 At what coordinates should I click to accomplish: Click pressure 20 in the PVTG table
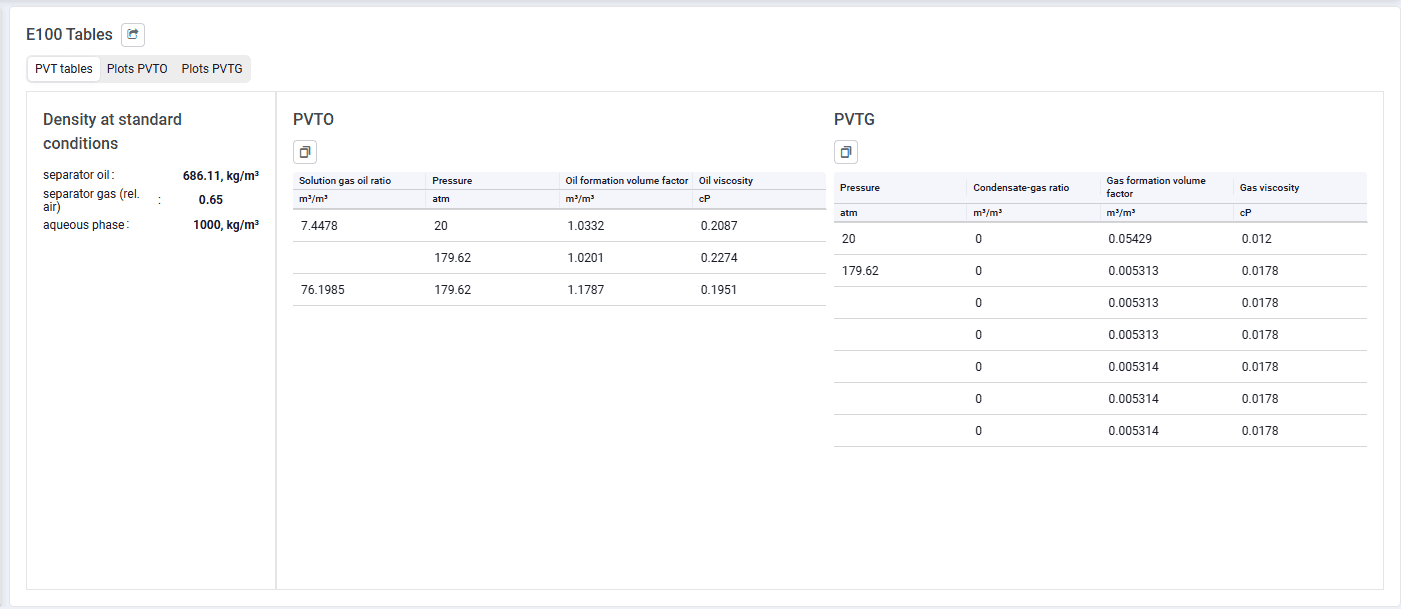849,239
